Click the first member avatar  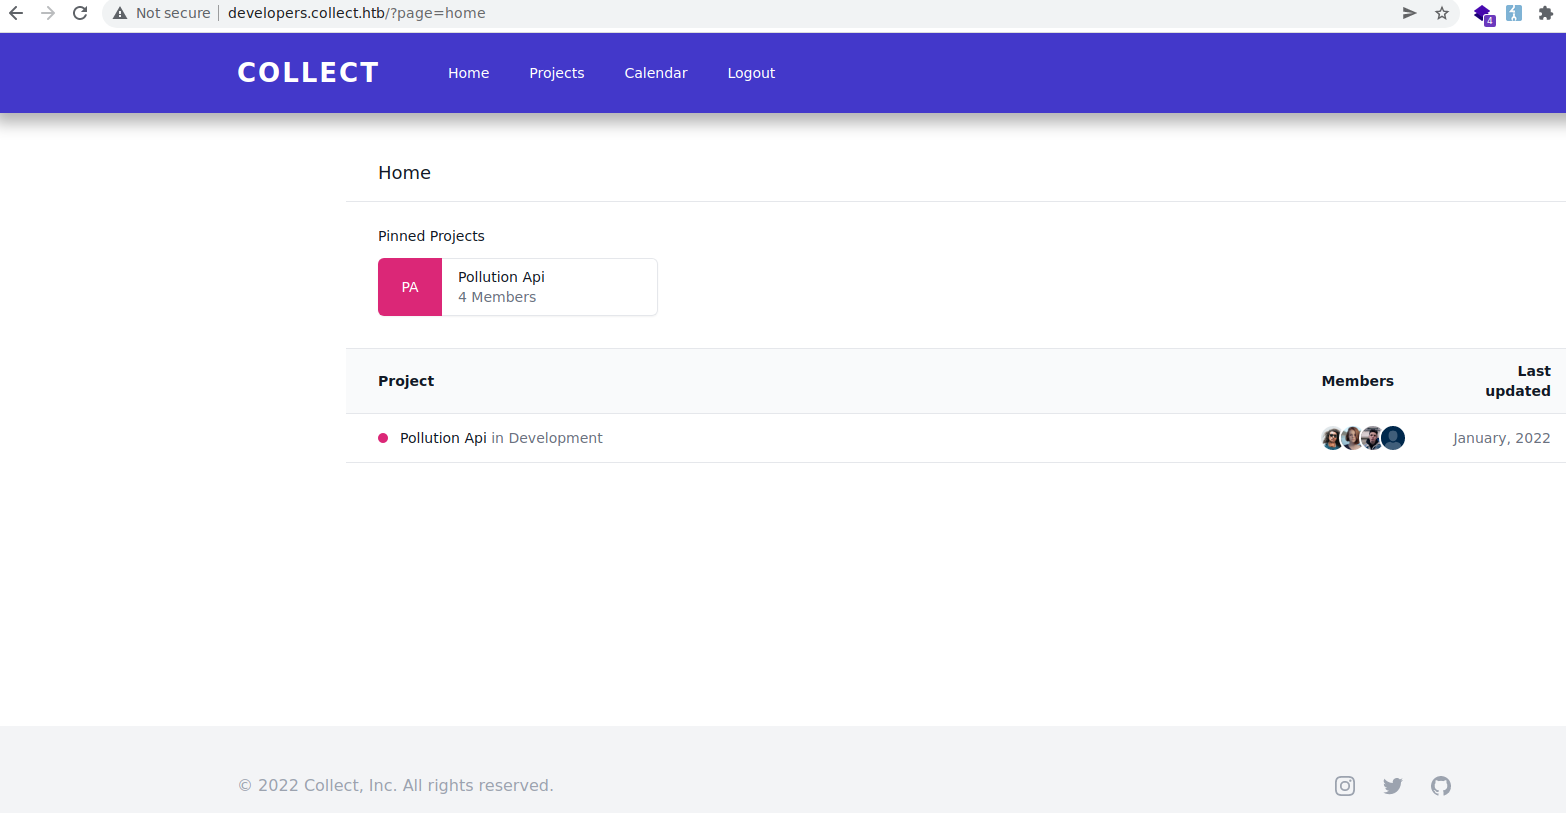[1331, 438]
